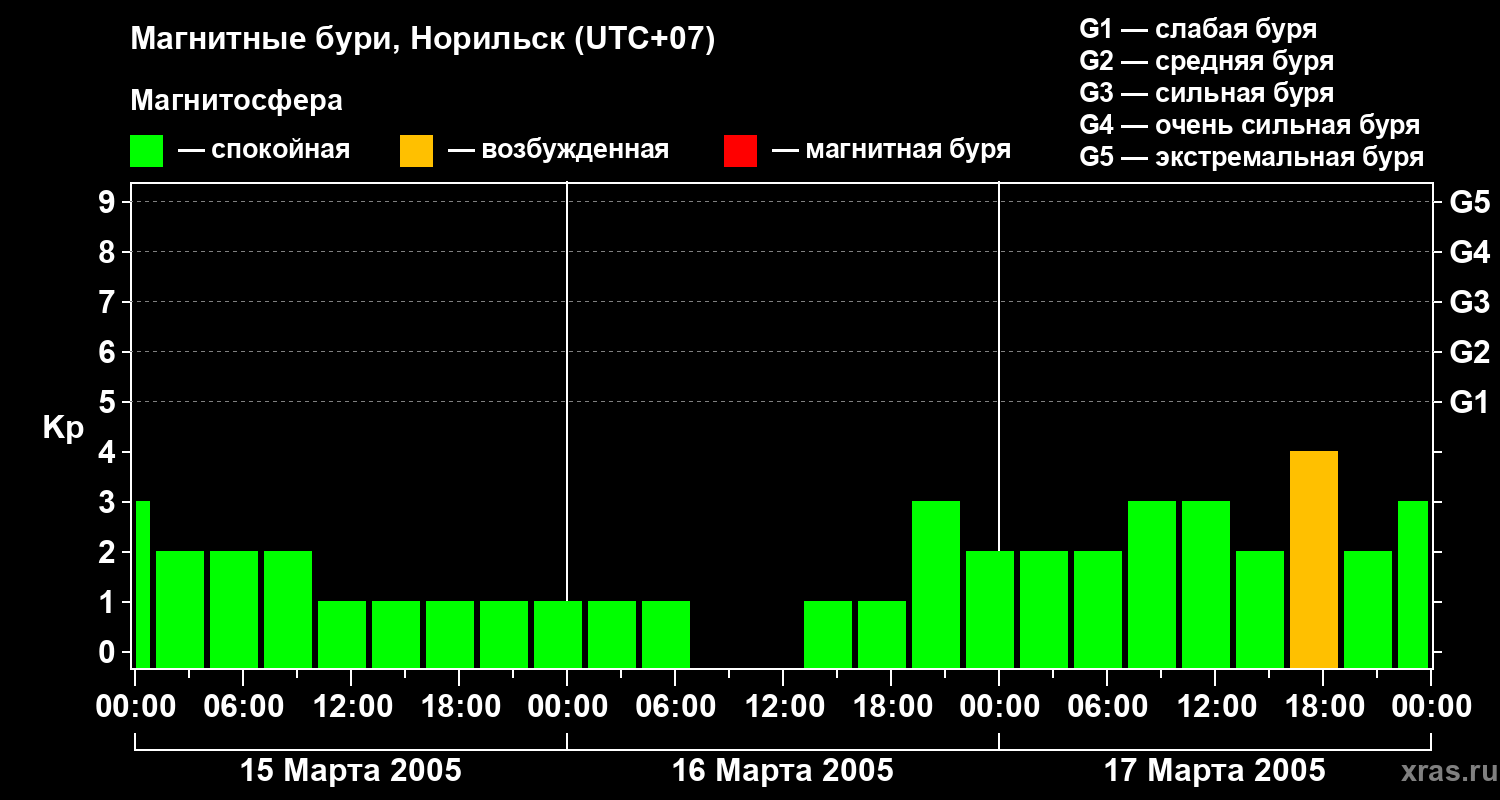Click the Kp axis value '8'
The height and width of the screenshot is (800, 1500).
pos(109,252)
